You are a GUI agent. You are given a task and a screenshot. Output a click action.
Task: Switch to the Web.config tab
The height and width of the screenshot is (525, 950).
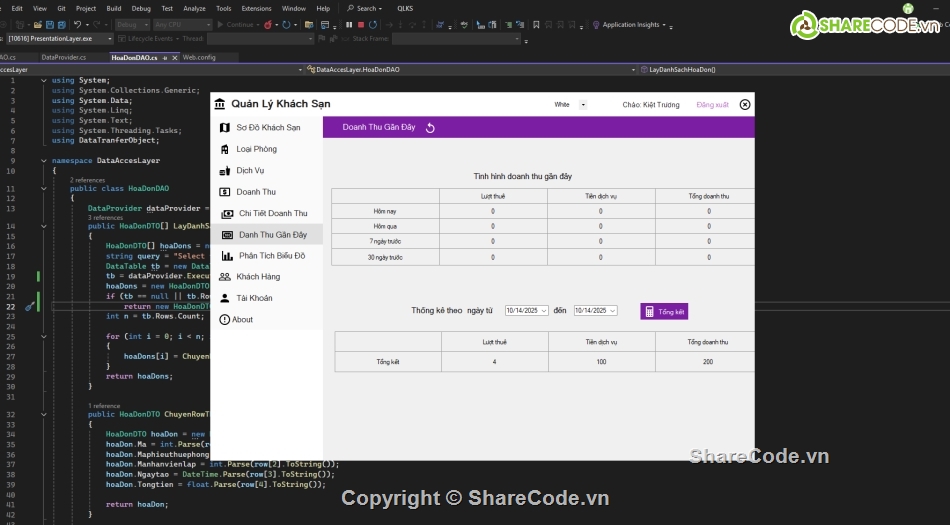coord(198,58)
